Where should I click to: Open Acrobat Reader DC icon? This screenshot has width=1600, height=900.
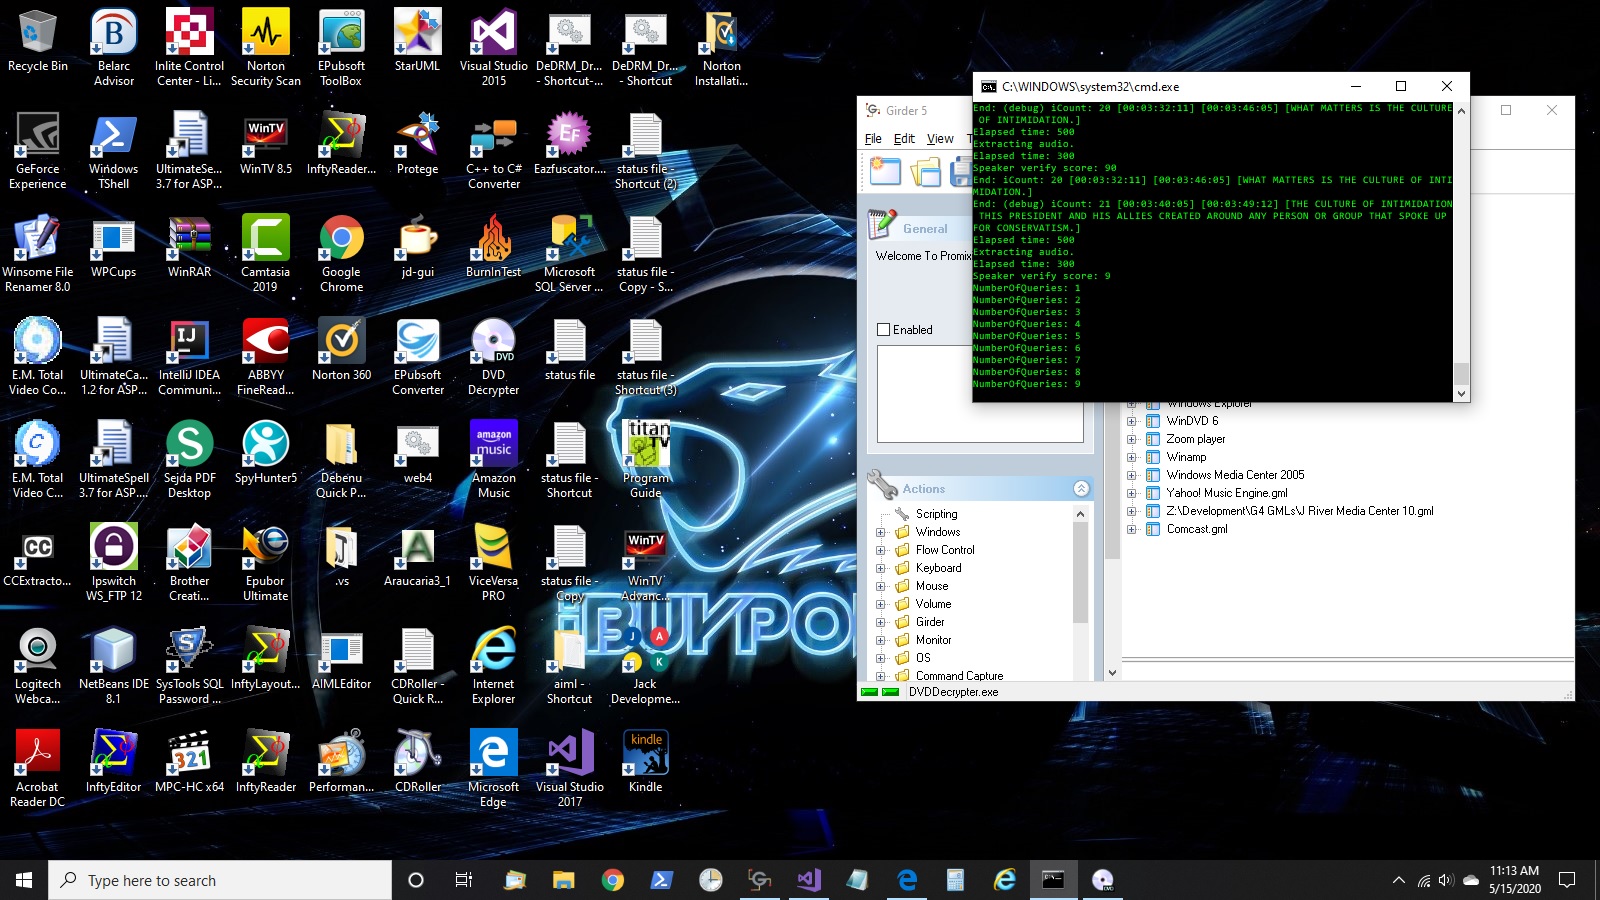(38, 769)
